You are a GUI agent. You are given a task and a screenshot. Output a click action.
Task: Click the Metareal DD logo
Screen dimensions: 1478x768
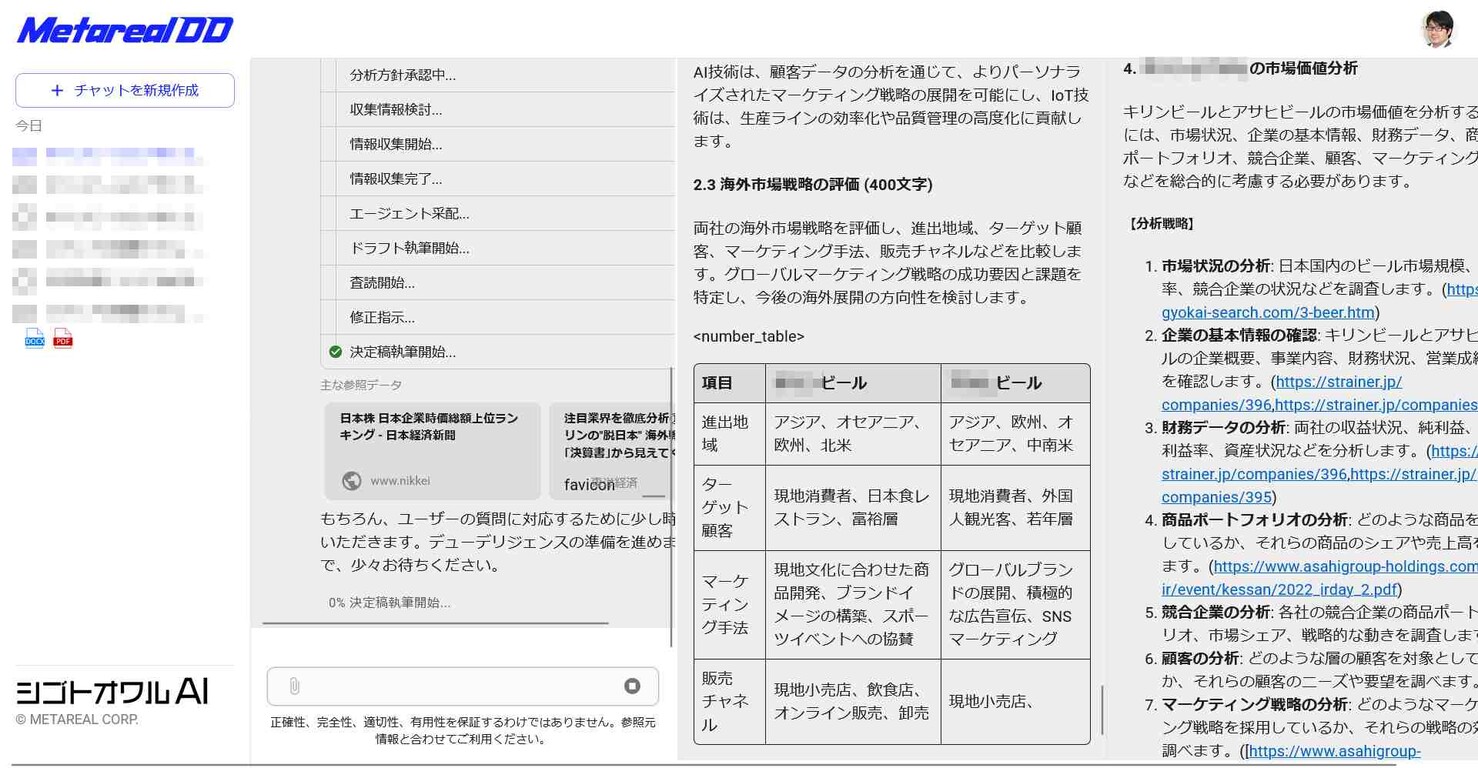(124, 30)
